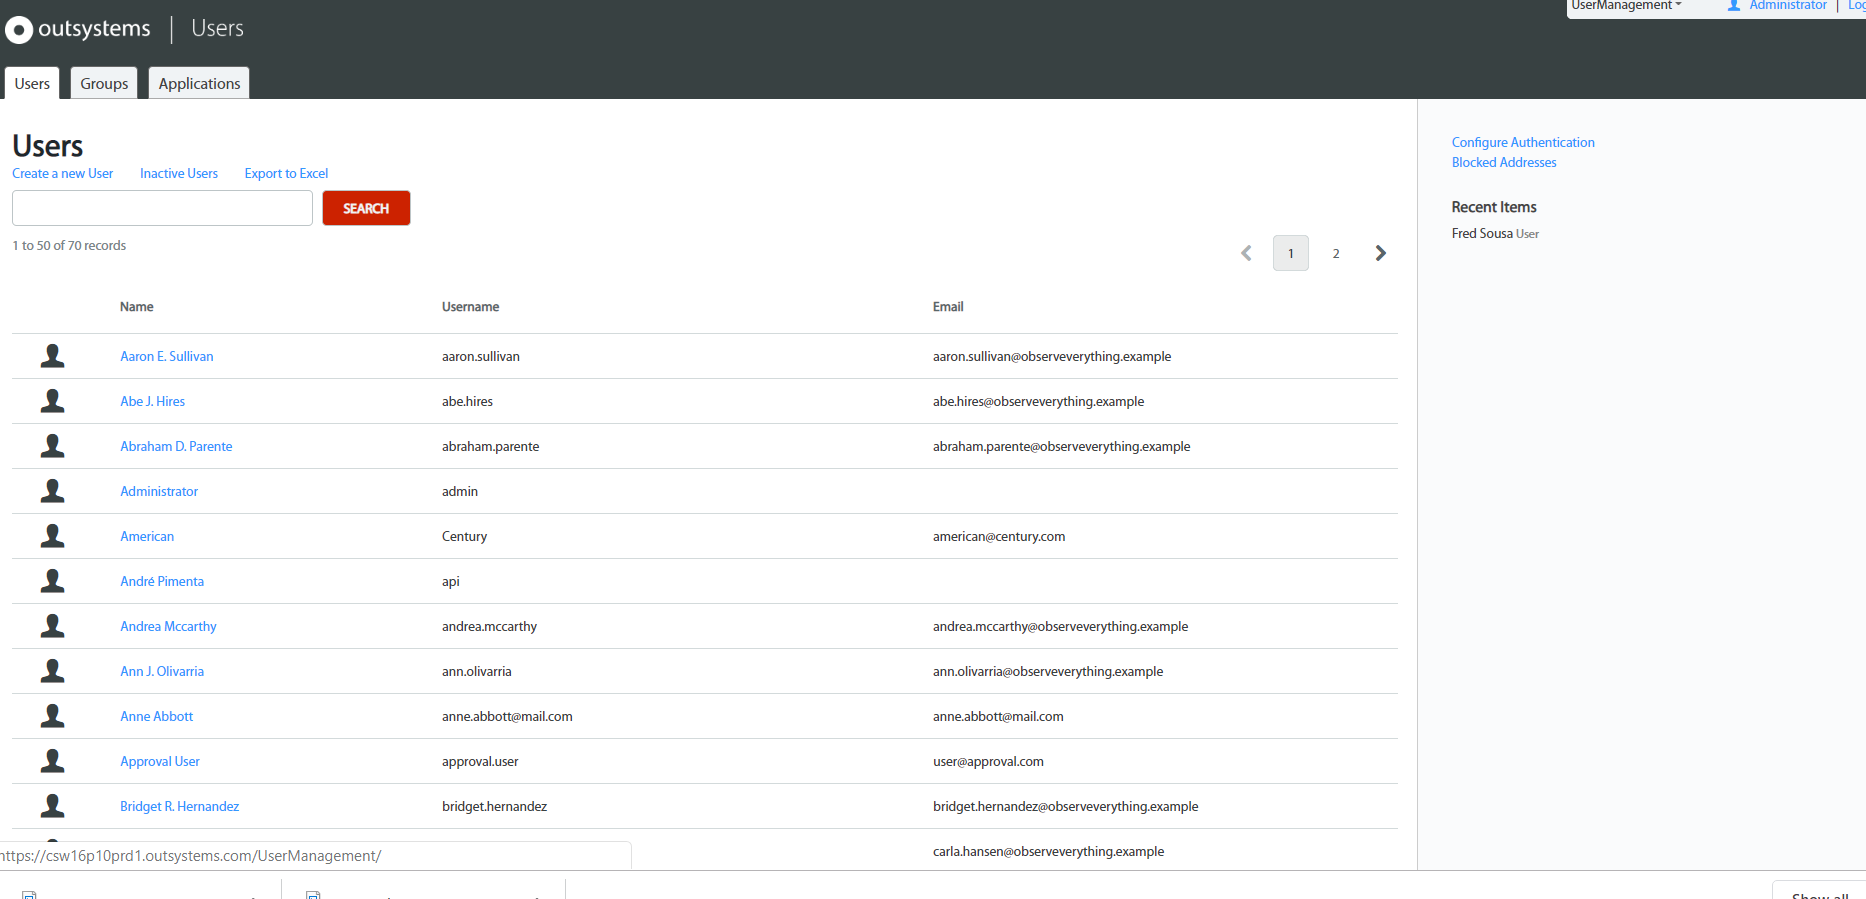This screenshot has width=1866, height=899.
Task: Open the recent item Fred Sousa
Action: point(1482,233)
